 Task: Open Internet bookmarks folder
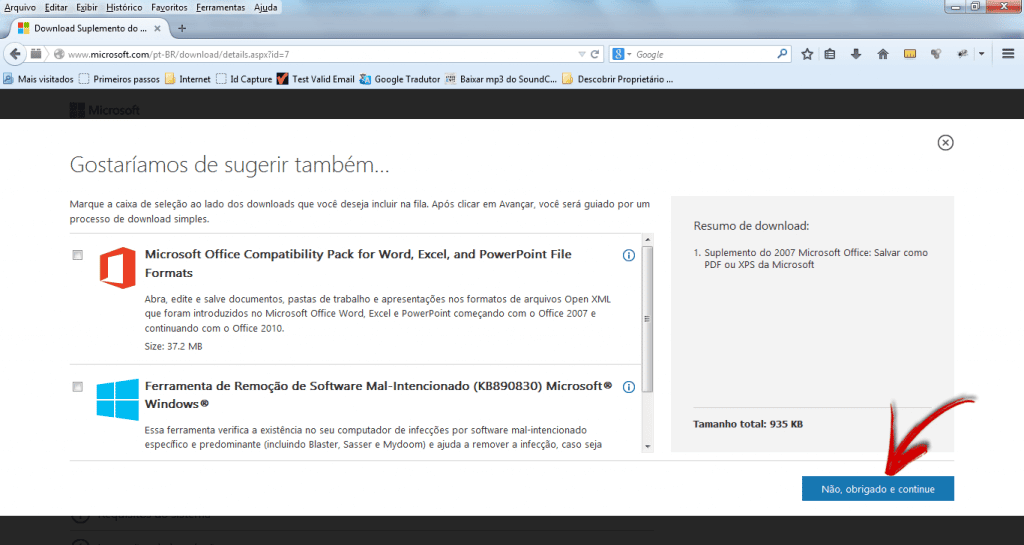pyautogui.click(x=188, y=79)
